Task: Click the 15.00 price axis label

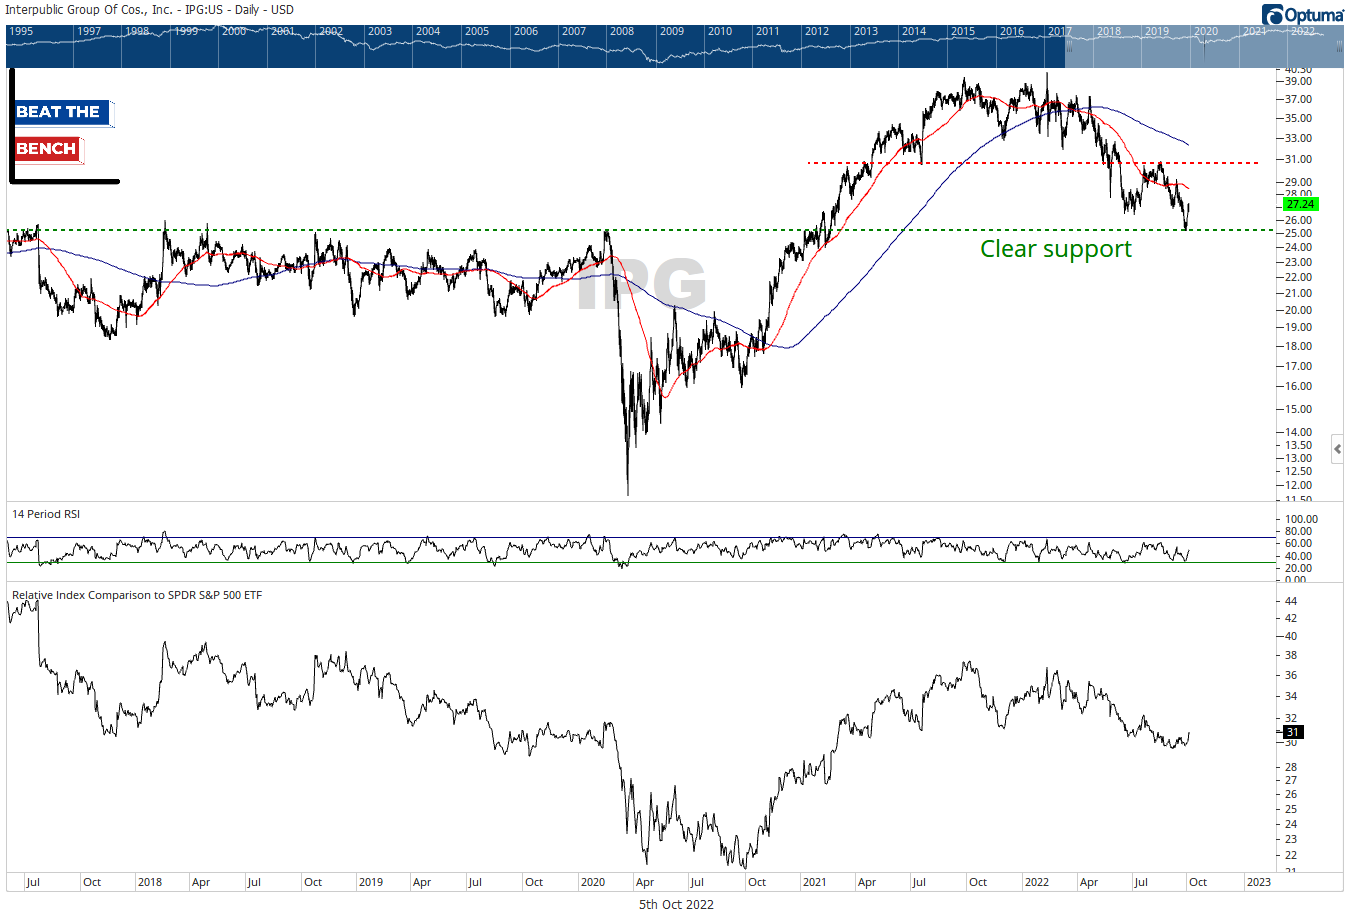Action: [1299, 409]
